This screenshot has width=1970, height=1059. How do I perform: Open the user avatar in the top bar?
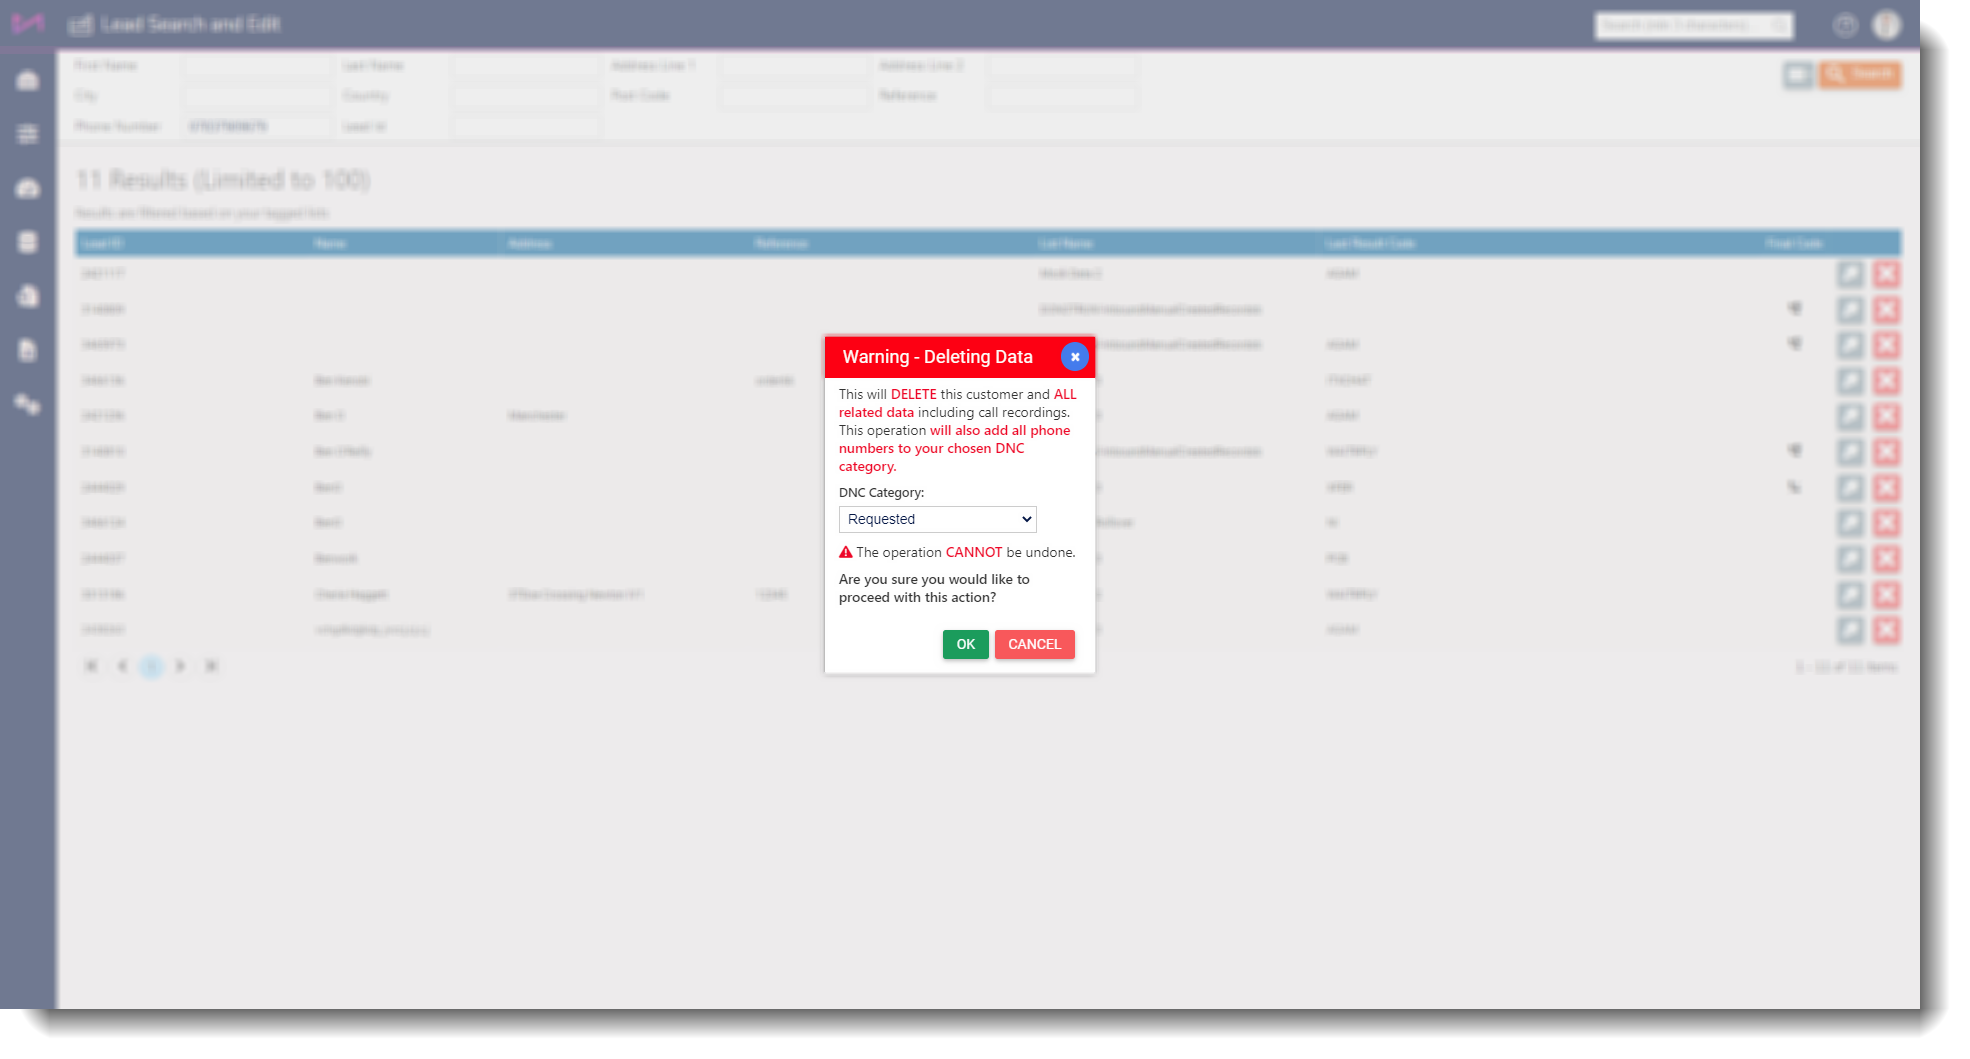[x=1886, y=25]
